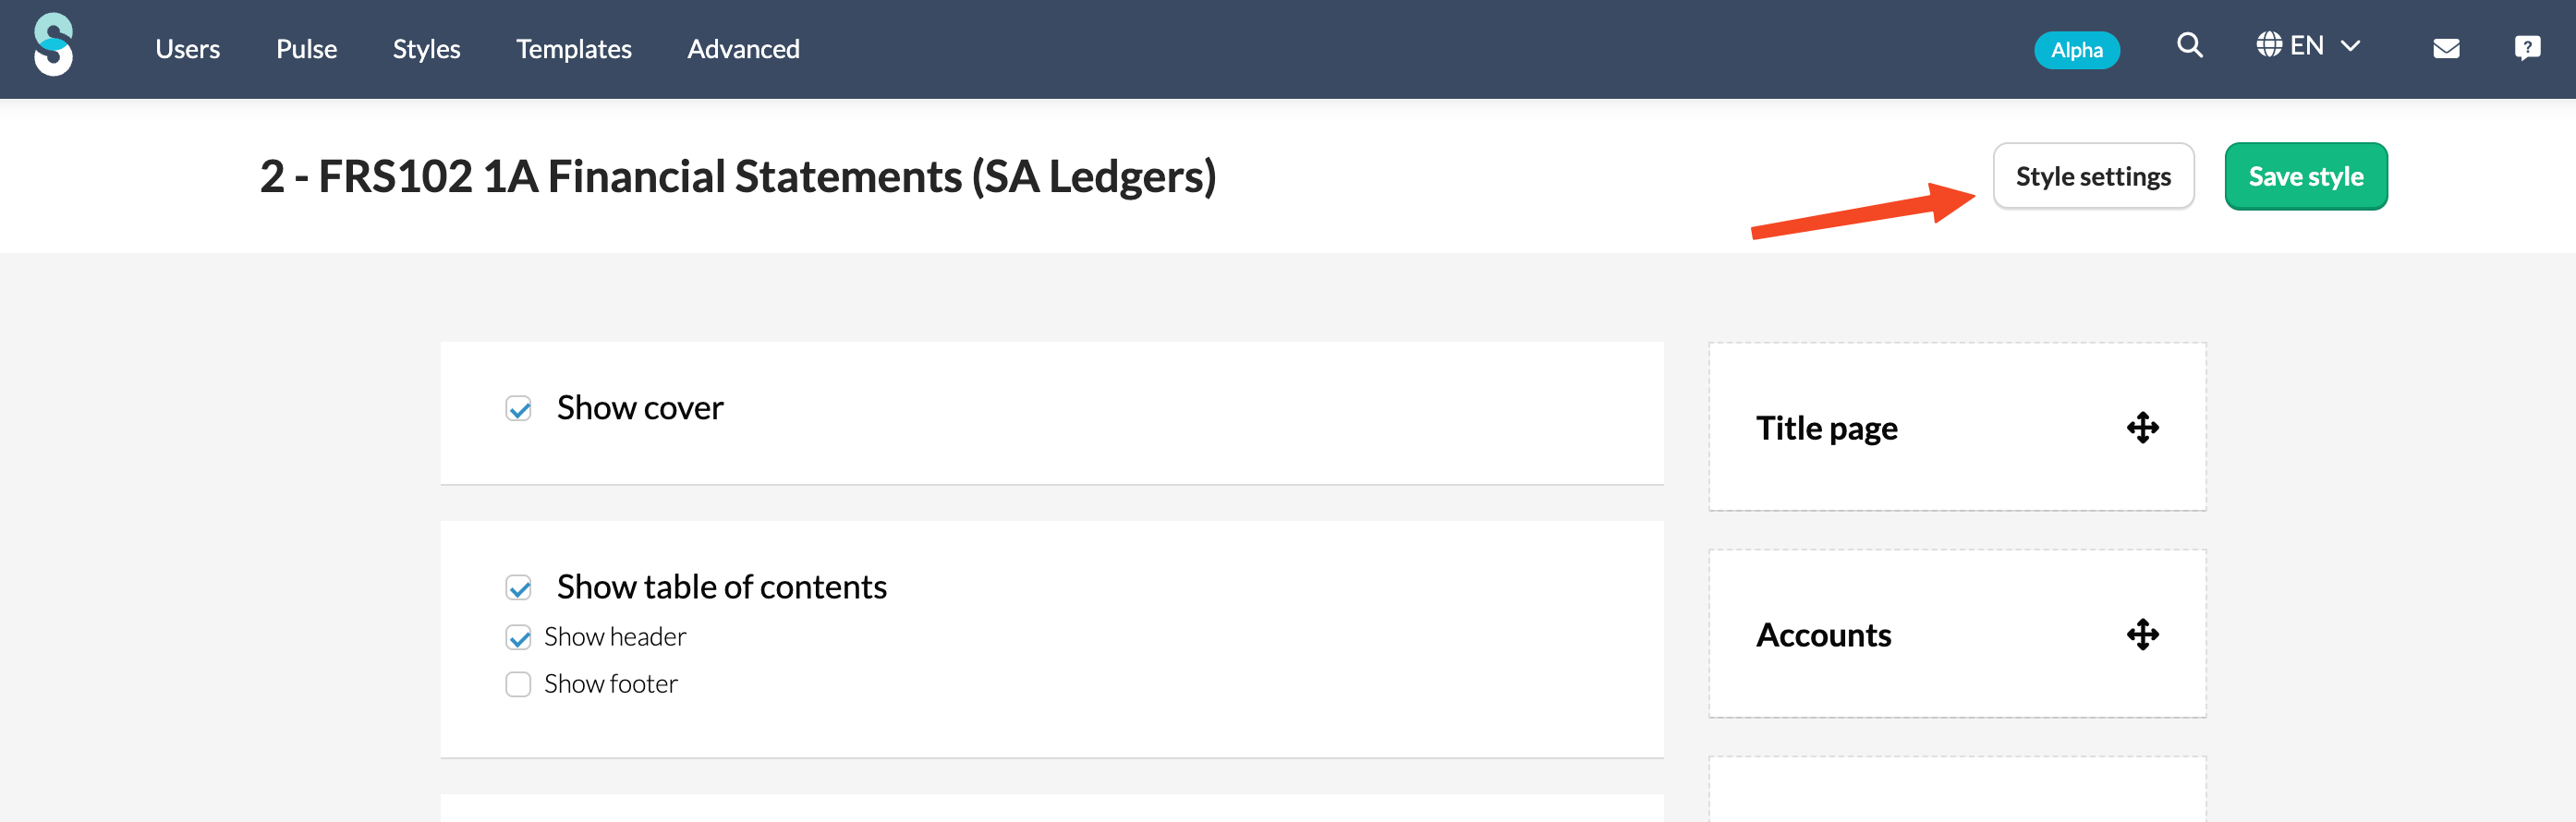Click the Alpha environment badge

2077,50
